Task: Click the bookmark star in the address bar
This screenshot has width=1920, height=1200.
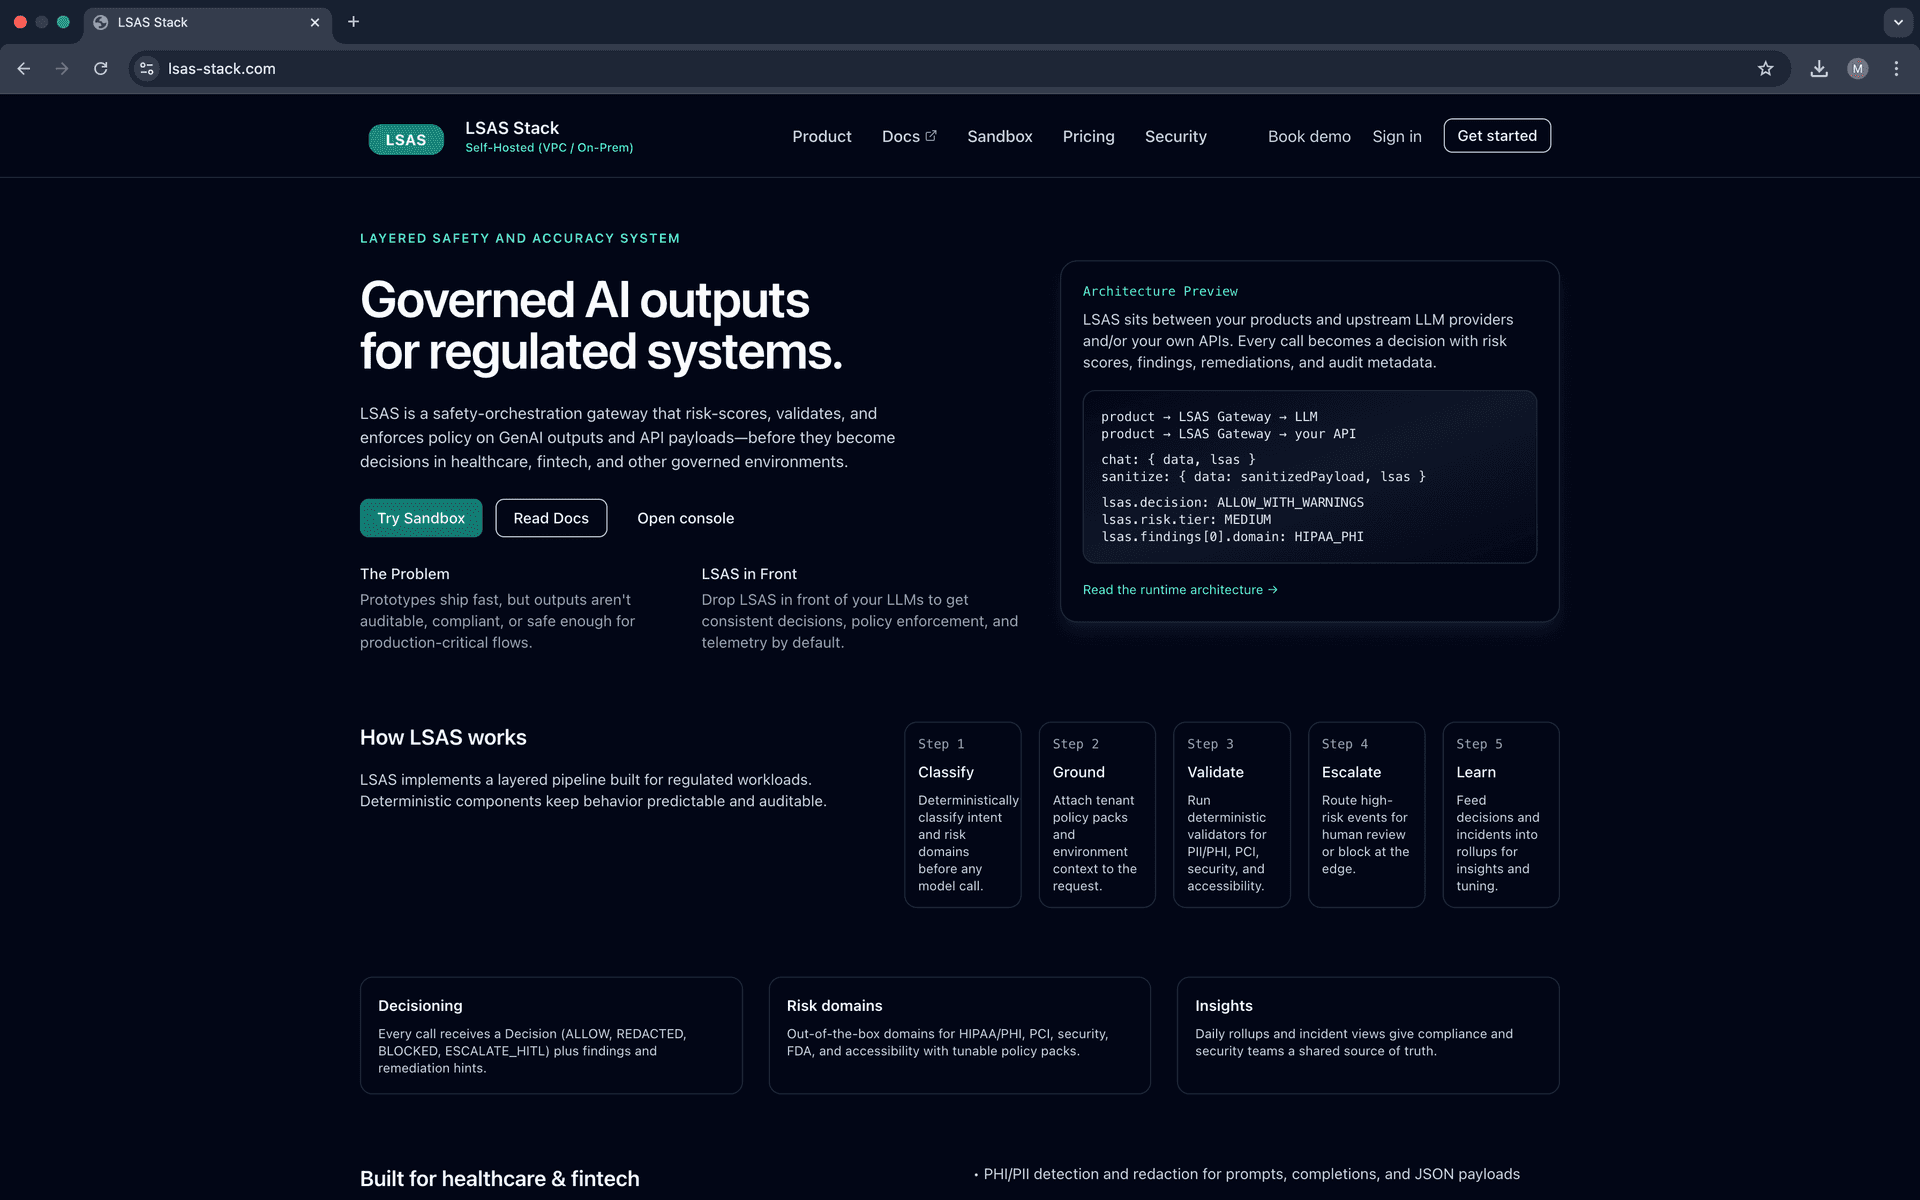Action: (x=1766, y=68)
